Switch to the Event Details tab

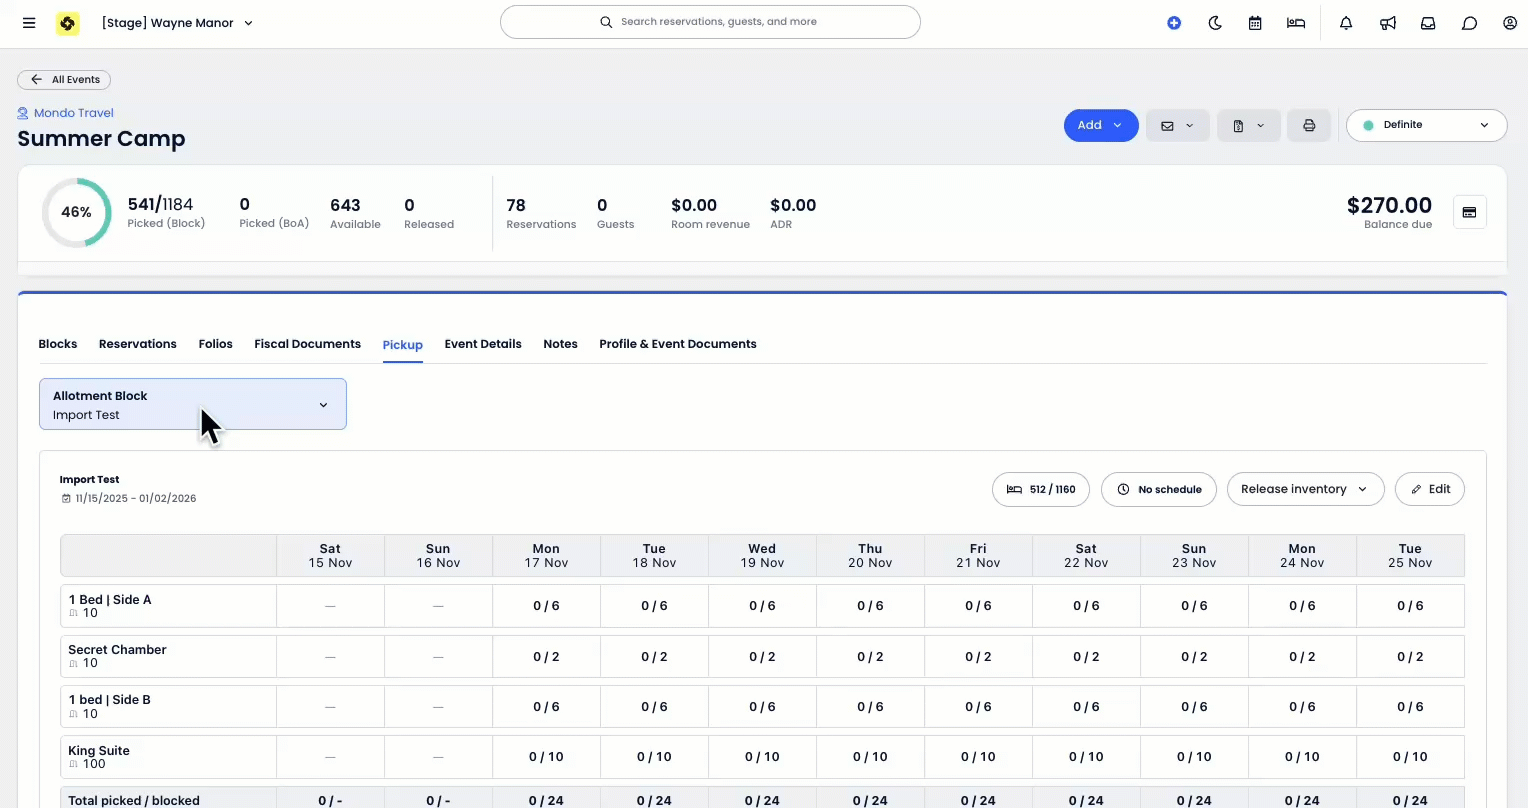coord(483,344)
